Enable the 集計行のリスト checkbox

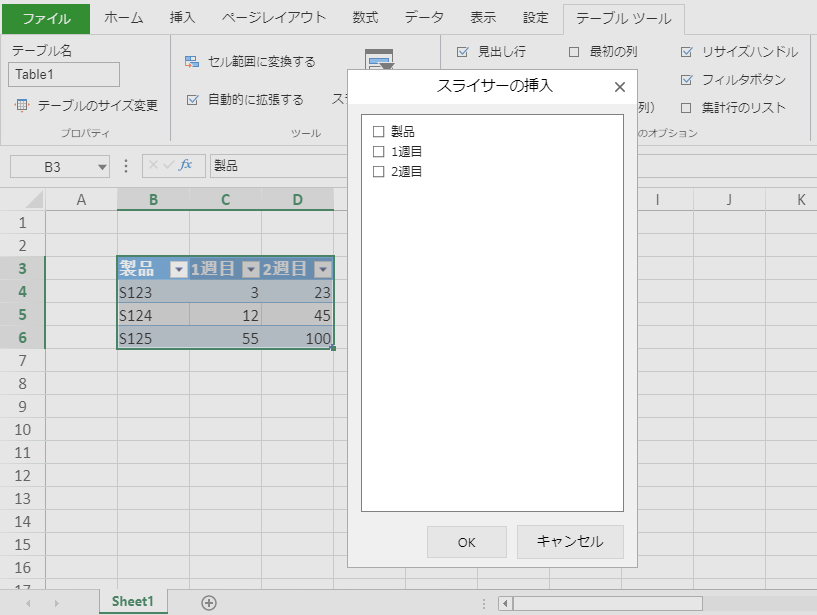(686, 108)
